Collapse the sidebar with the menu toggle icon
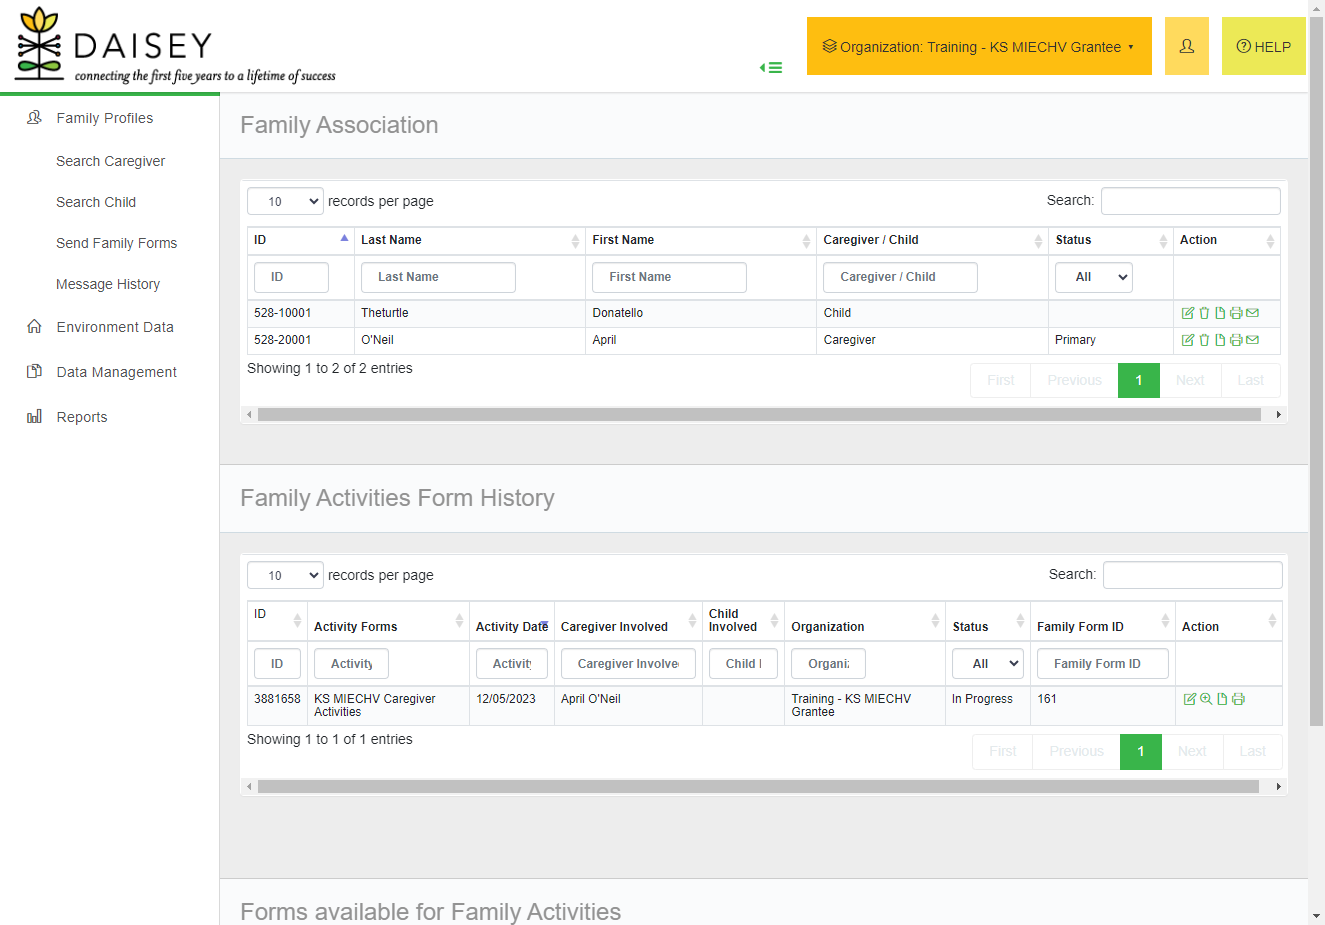Screen dimensions: 1325x925 click(x=771, y=68)
